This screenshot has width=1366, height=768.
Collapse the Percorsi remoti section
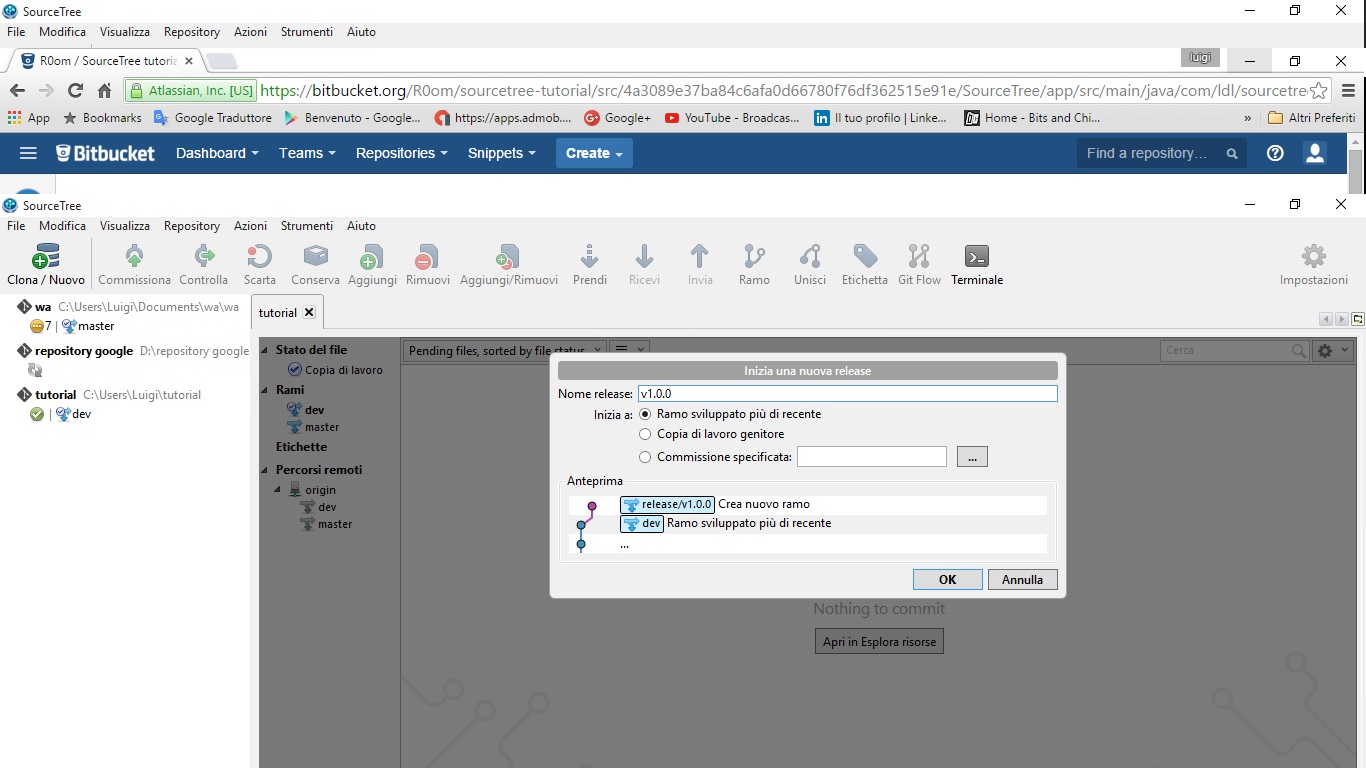[x=266, y=470]
